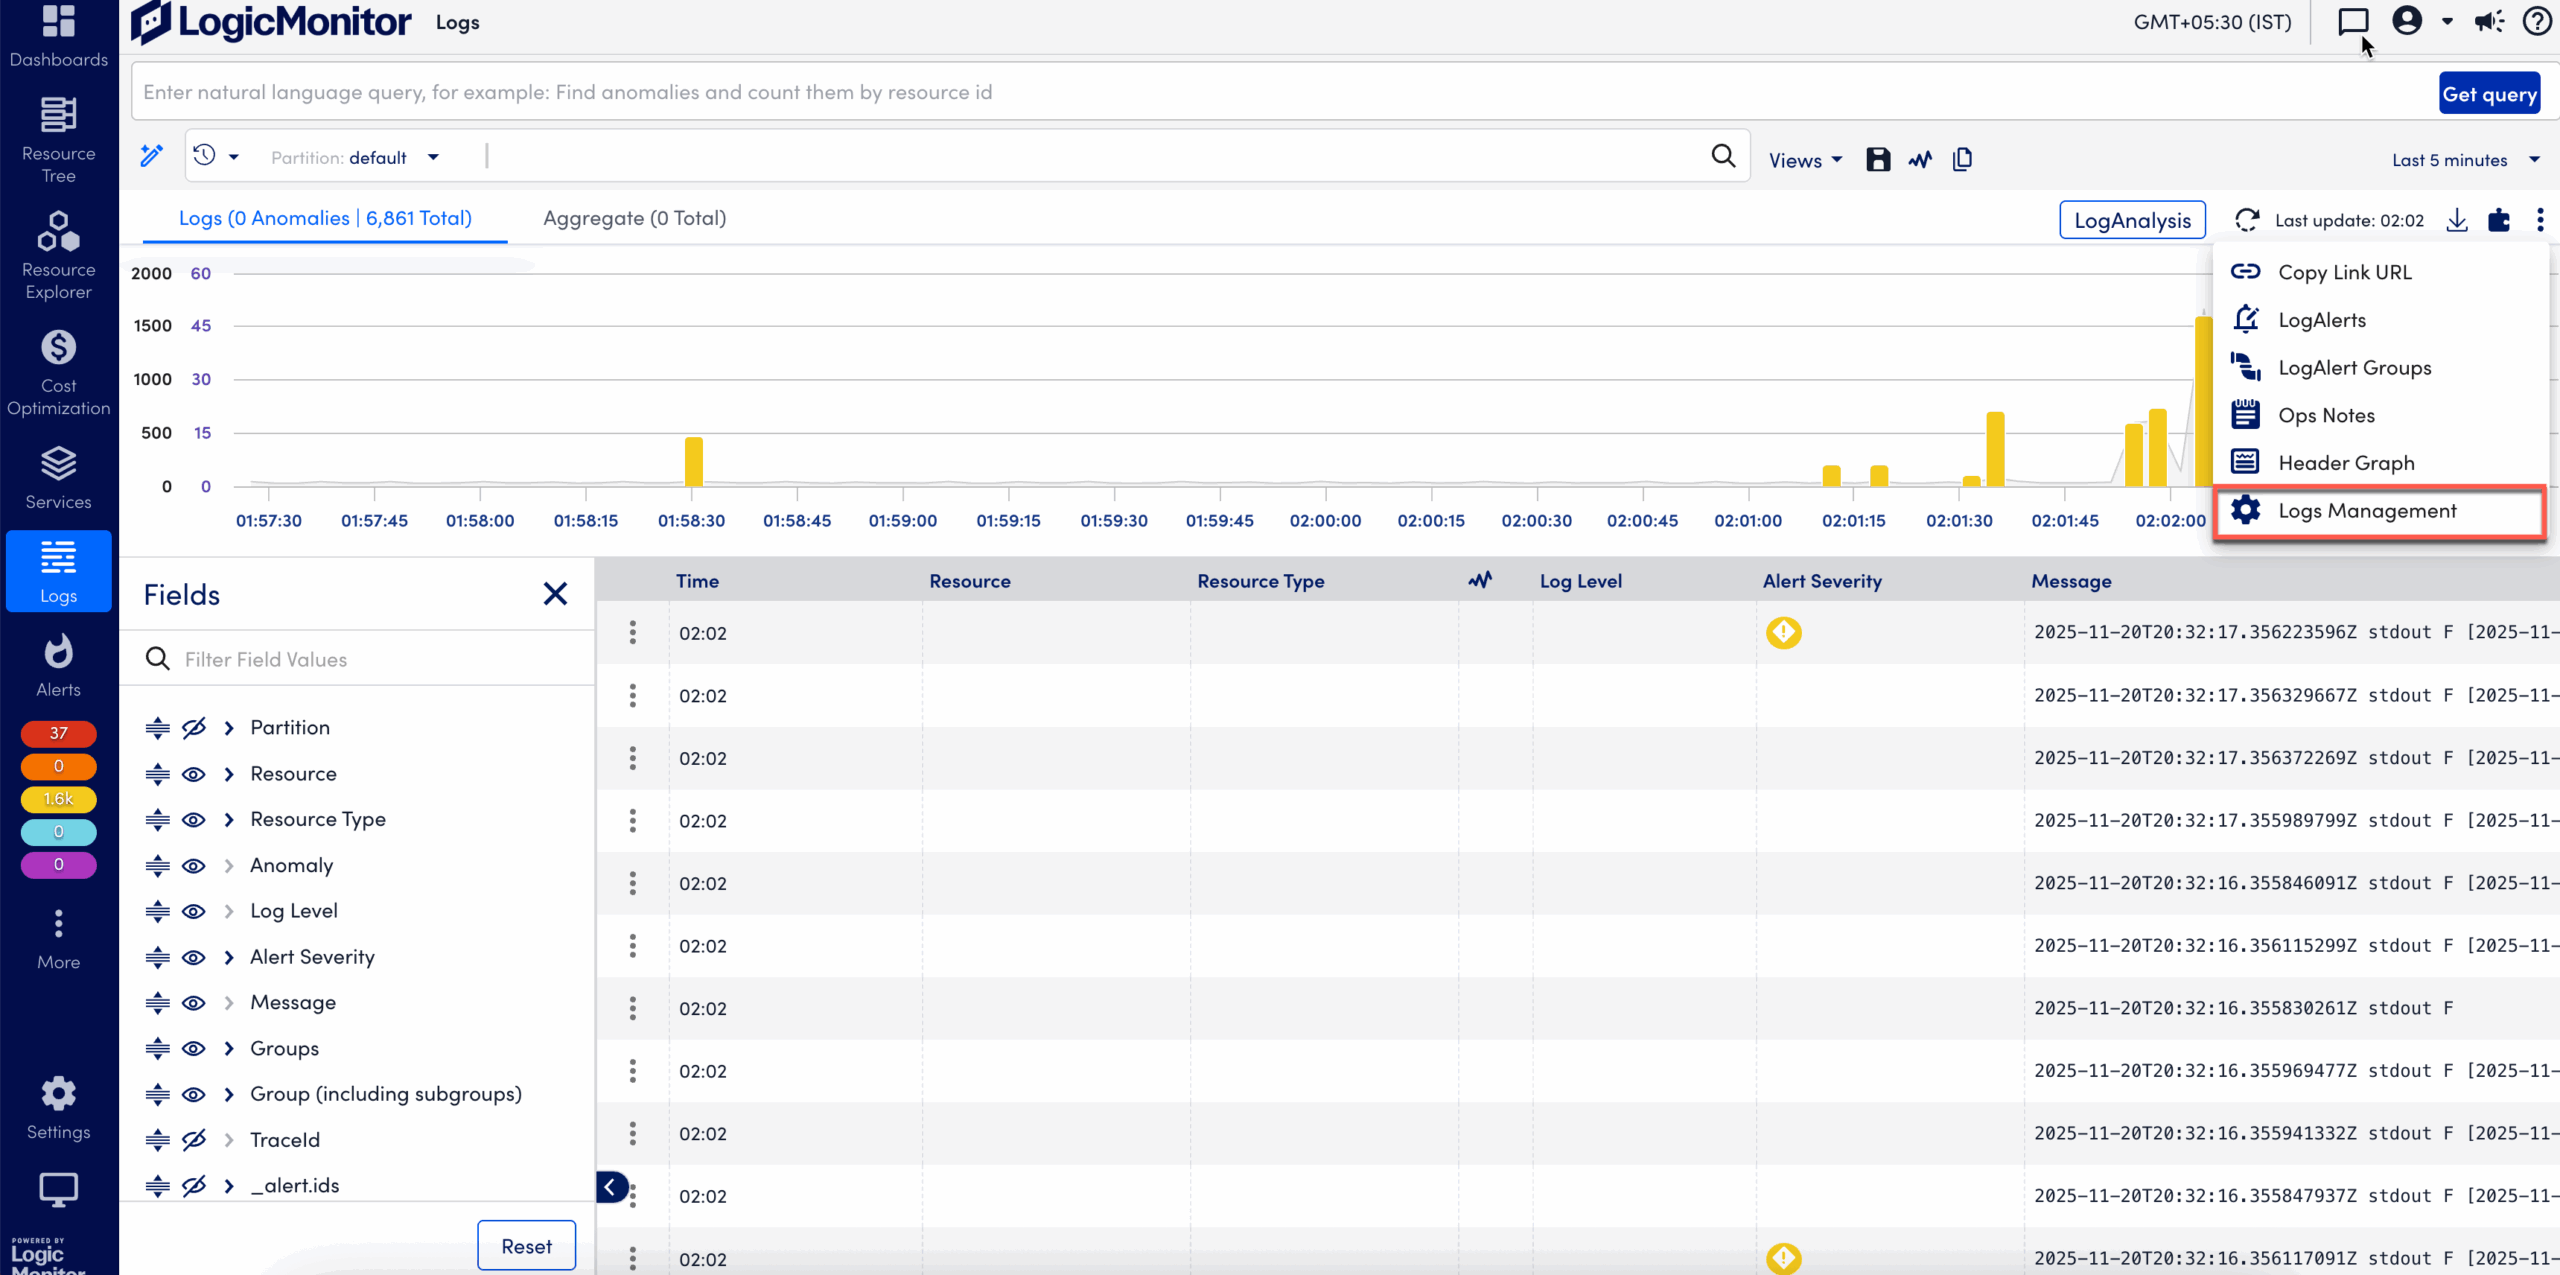Image resolution: width=2560 pixels, height=1275 pixels.
Task: Click the Get query button
Action: [2490, 92]
